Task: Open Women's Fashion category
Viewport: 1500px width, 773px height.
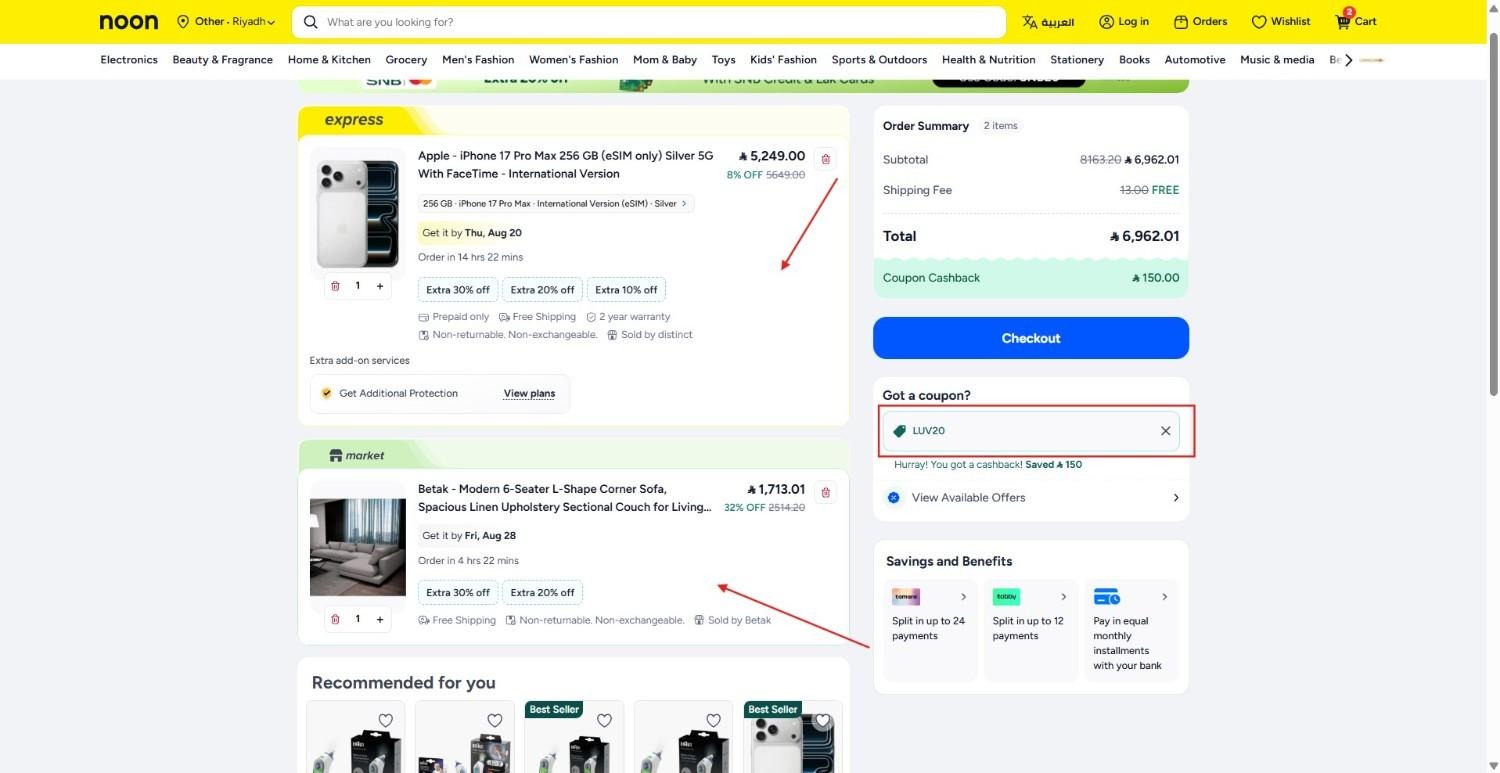Action: point(574,60)
